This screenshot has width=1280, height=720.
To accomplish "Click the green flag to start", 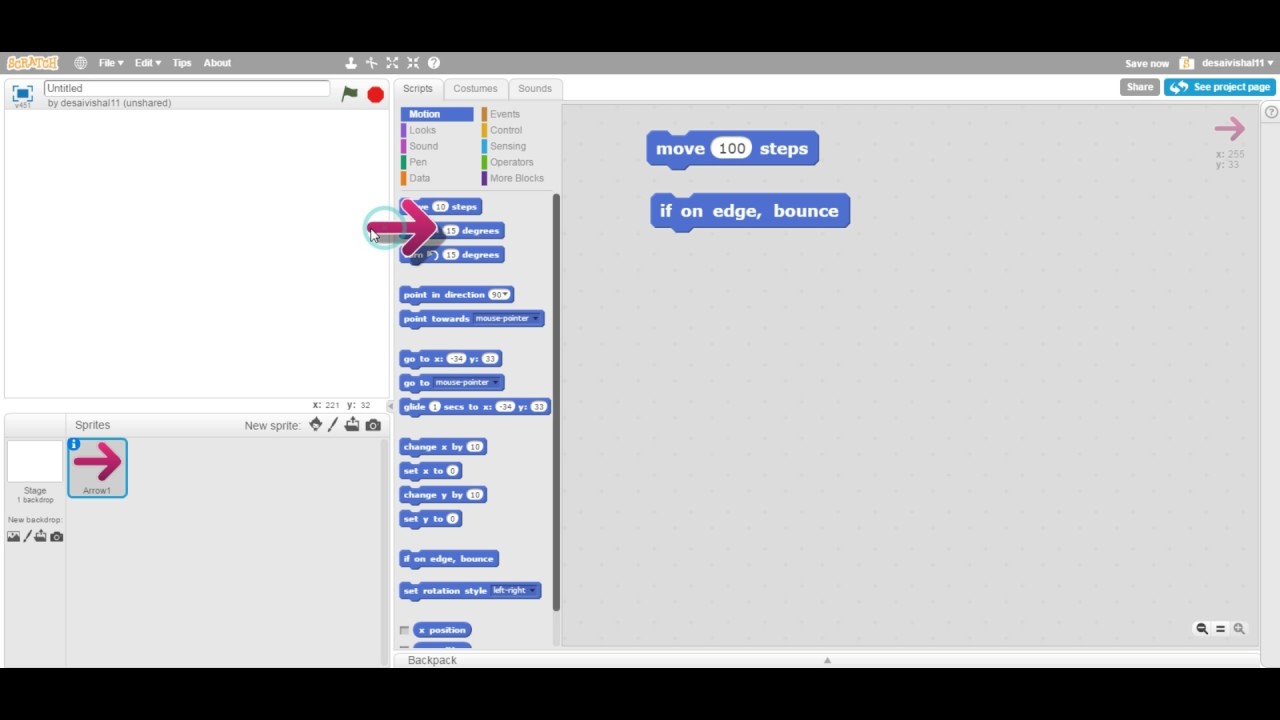I will point(349,94).
